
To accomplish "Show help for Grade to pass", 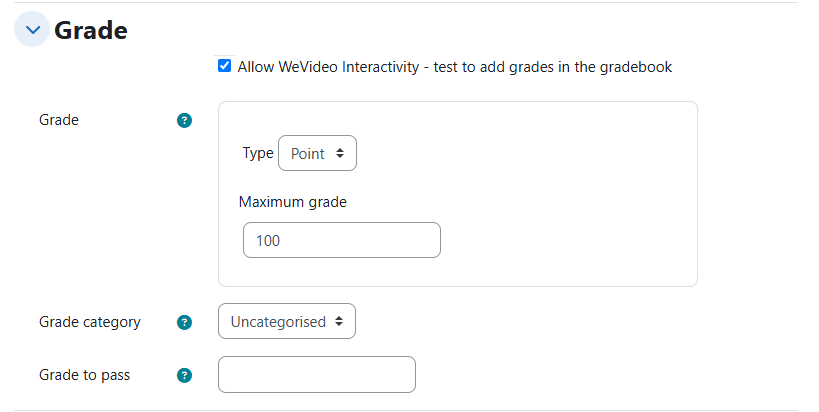I will pyautogui.click(x=184, y=375).
